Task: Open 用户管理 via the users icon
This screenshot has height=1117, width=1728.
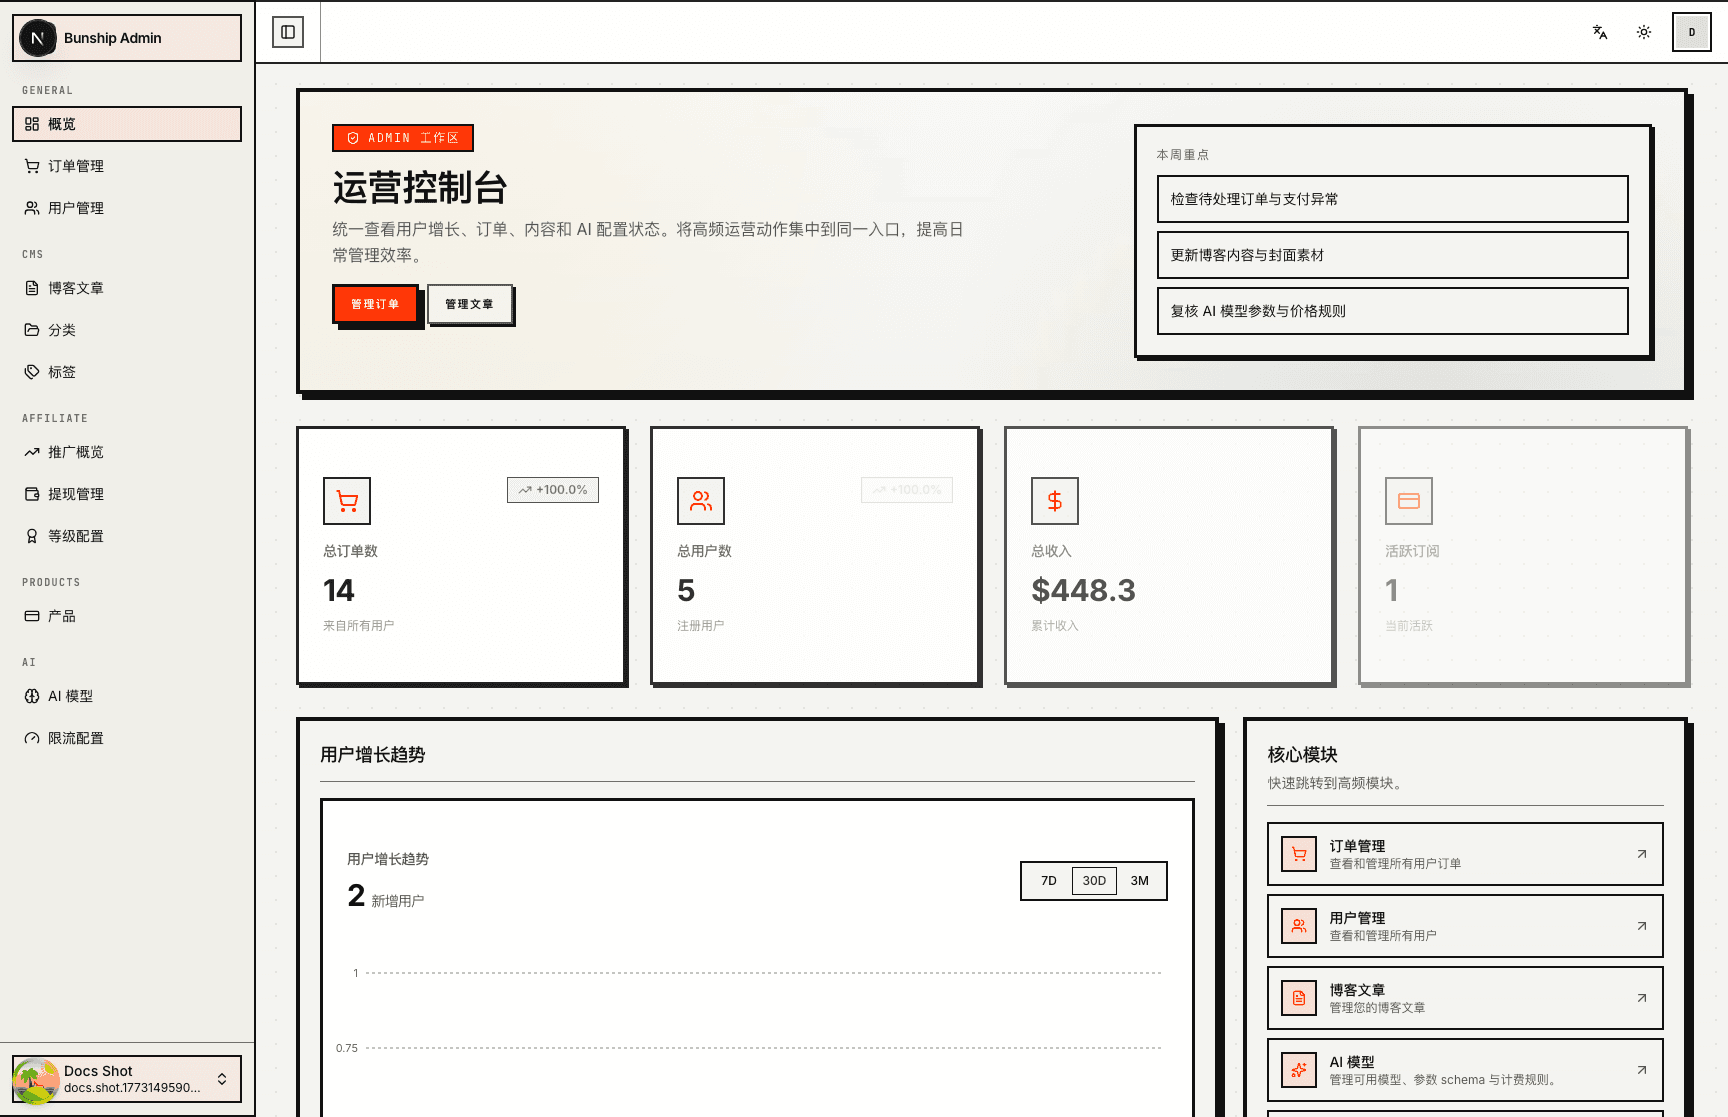Action: tap(32, 208)
